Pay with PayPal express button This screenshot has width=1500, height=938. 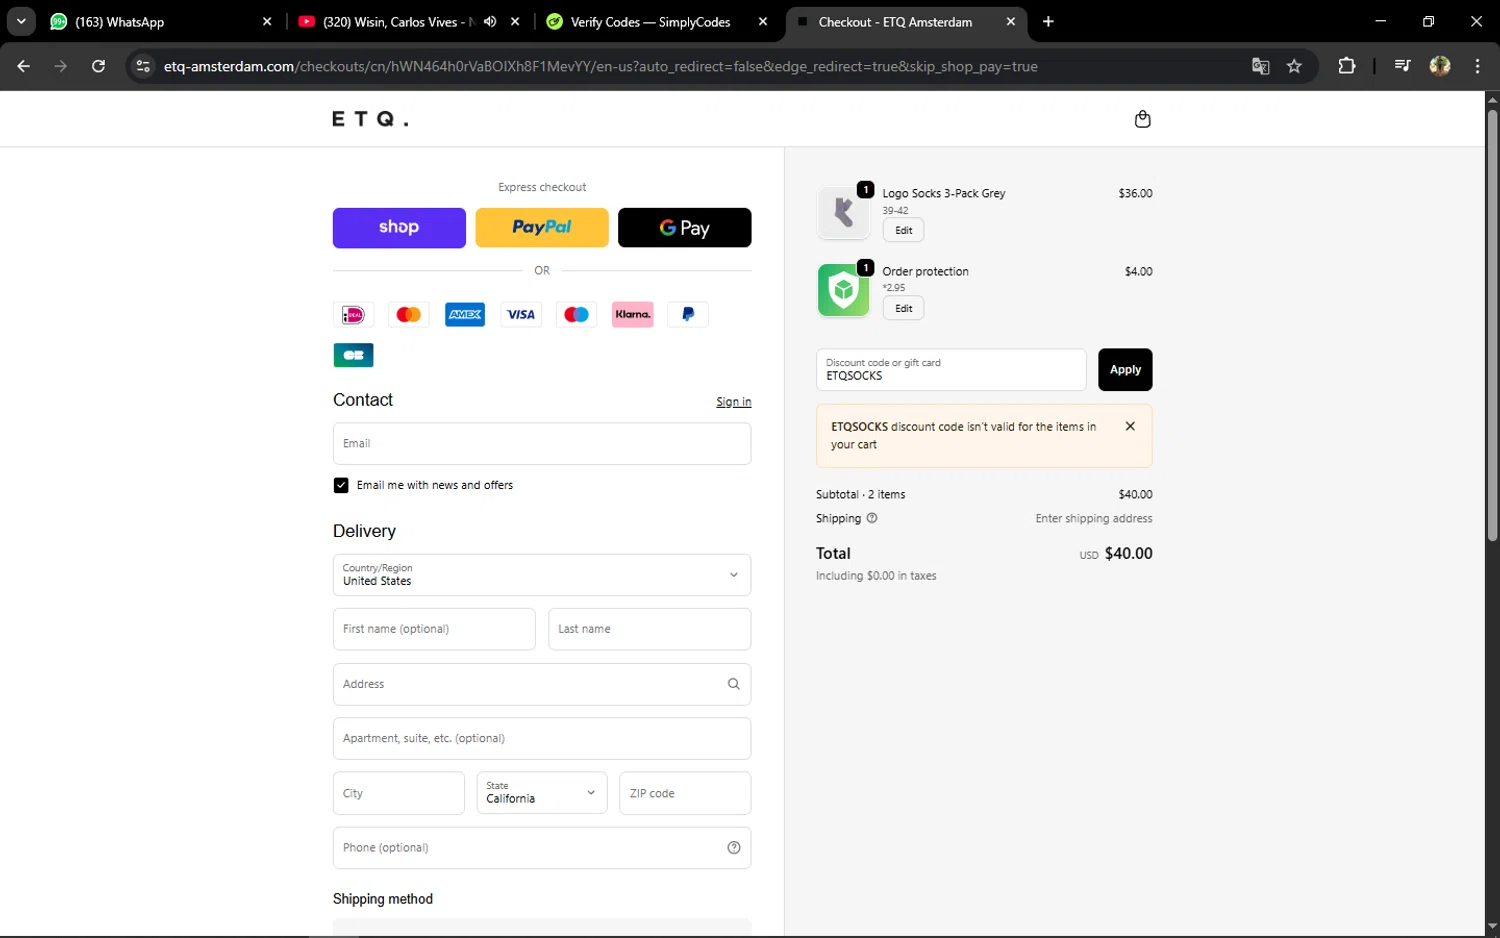click(x=542, y=228)
